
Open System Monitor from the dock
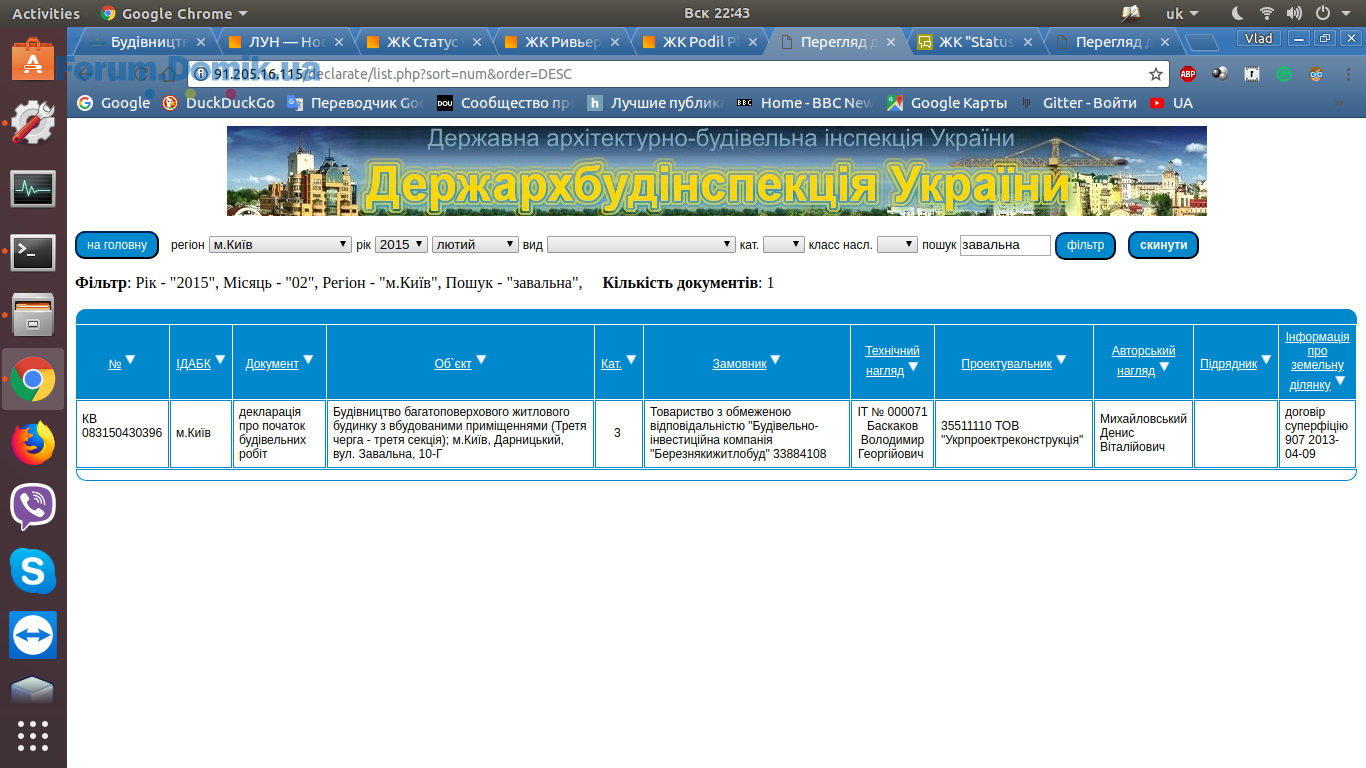[x=33, y=189]
